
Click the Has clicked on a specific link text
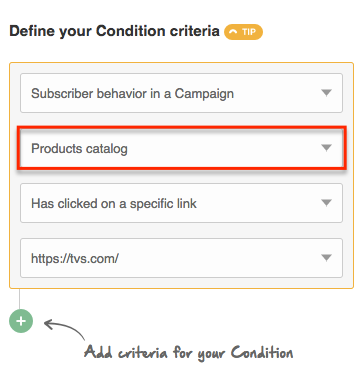[114, 203]
